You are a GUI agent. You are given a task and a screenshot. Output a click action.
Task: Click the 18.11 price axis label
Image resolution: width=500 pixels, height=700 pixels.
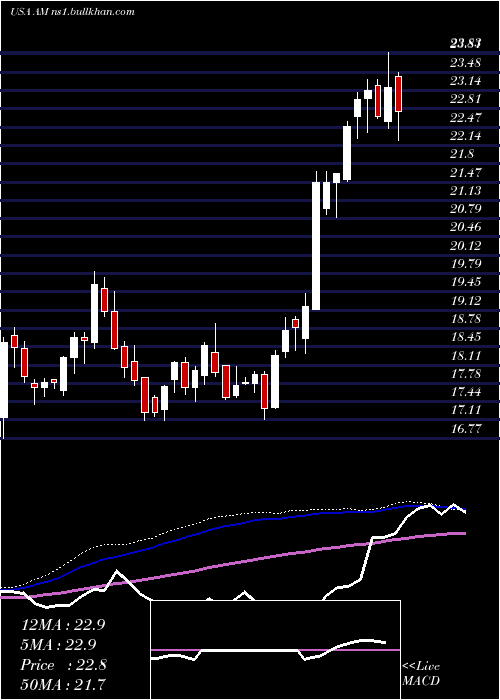pos(466,355)
